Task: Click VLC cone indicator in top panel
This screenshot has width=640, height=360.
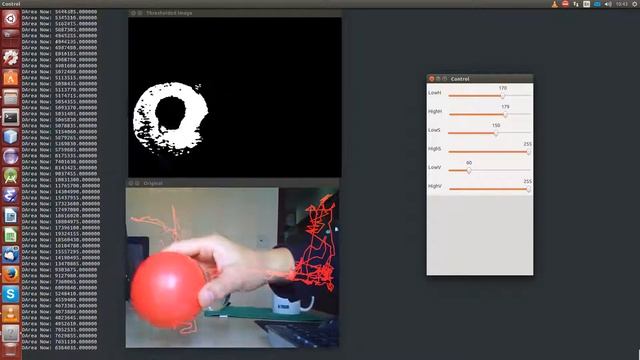Action: [x=554, y=4]
